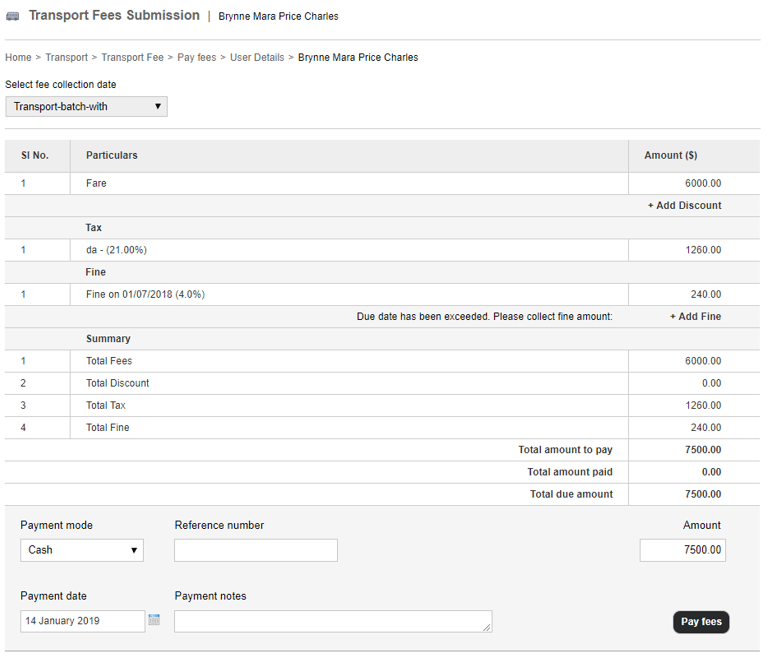Click the Select fee collection date label
Viewport: 768px width, 658px height.
(x=61, y=84)
